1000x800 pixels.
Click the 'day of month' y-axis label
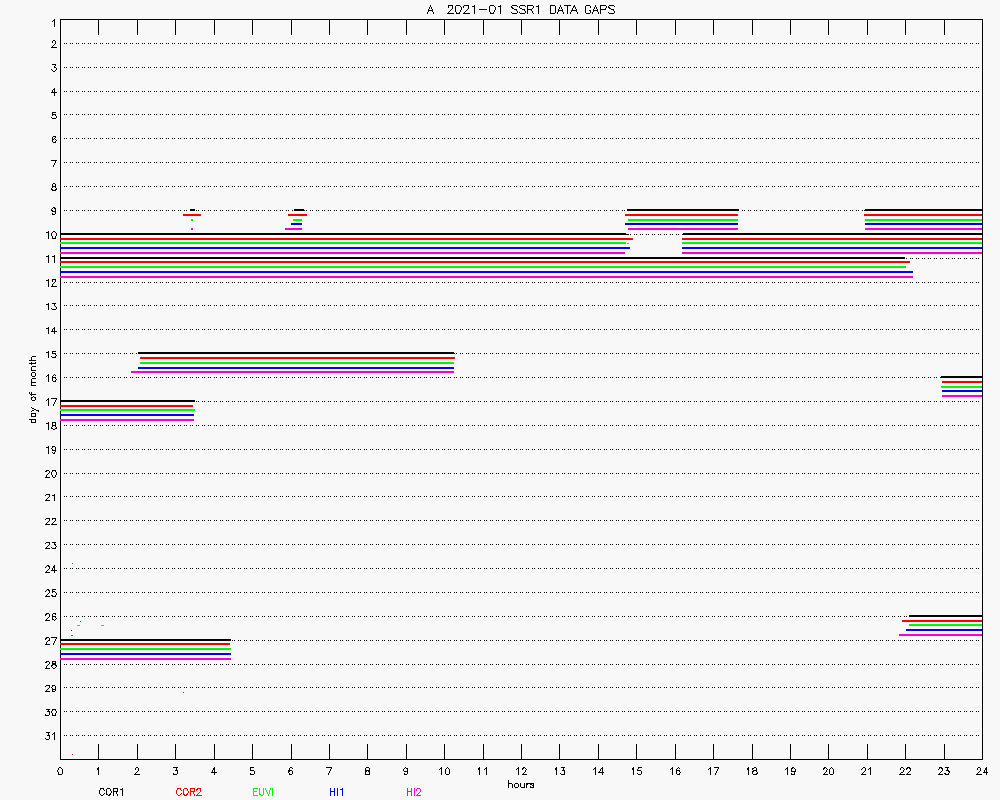coord(33,388)
